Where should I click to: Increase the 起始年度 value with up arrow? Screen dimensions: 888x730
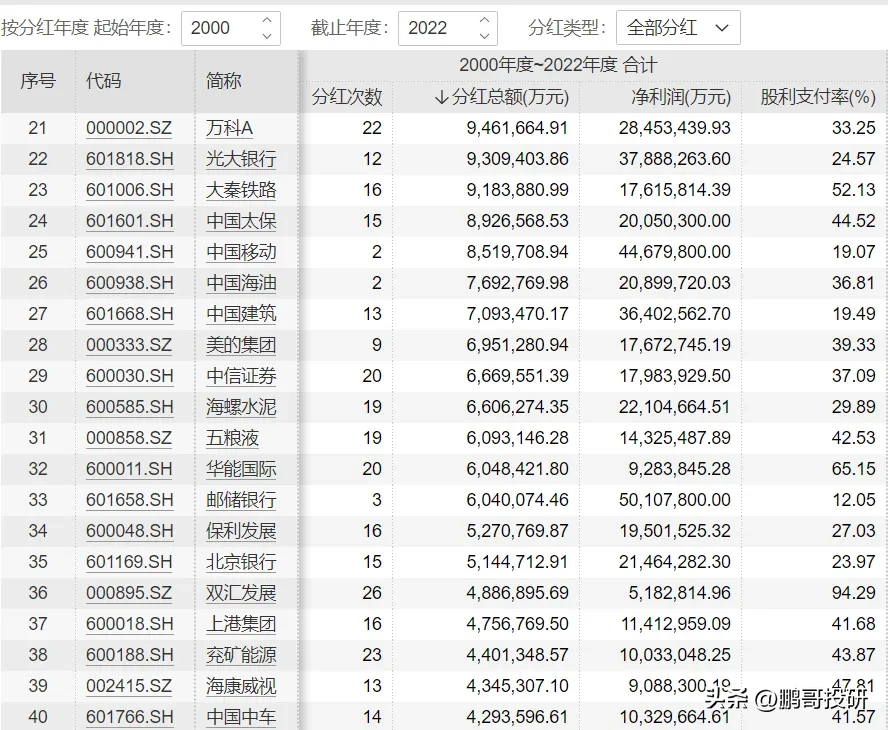(x=267, y=20)
